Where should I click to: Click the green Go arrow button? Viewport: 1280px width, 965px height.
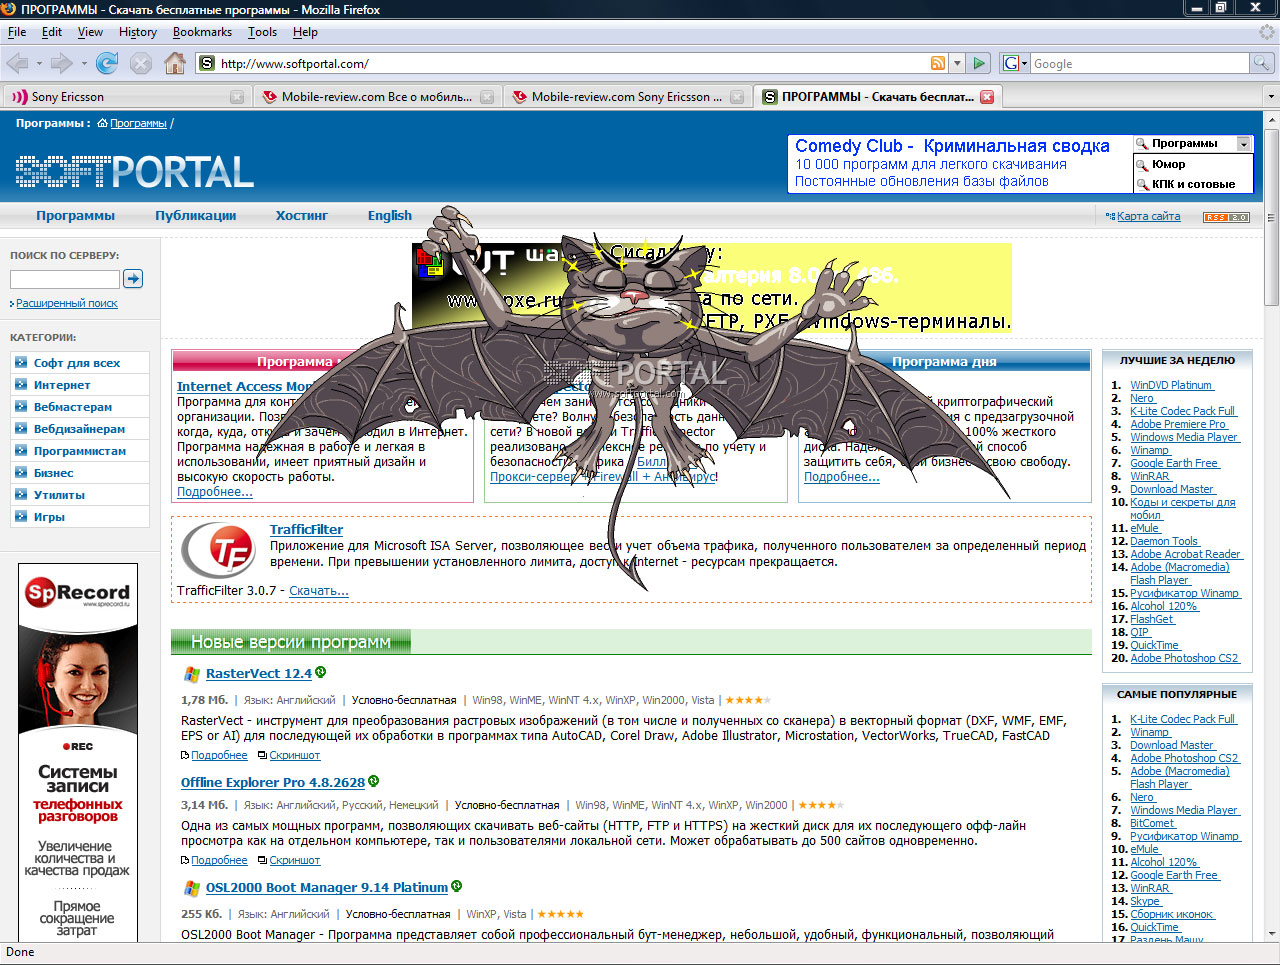pyautogui.click(x=979, y=63)
